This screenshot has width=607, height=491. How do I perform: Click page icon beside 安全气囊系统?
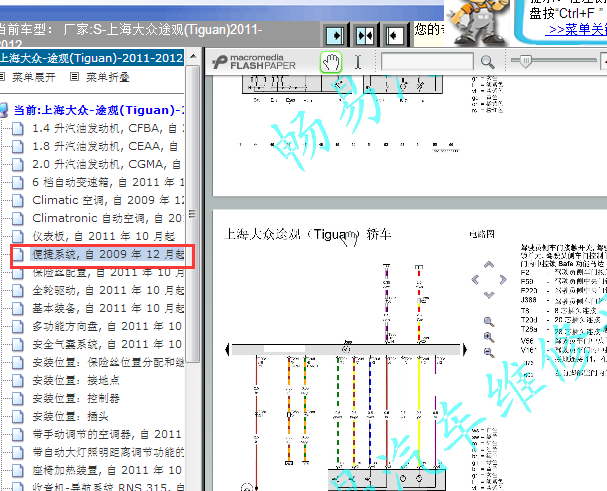(x=18, y=344)
